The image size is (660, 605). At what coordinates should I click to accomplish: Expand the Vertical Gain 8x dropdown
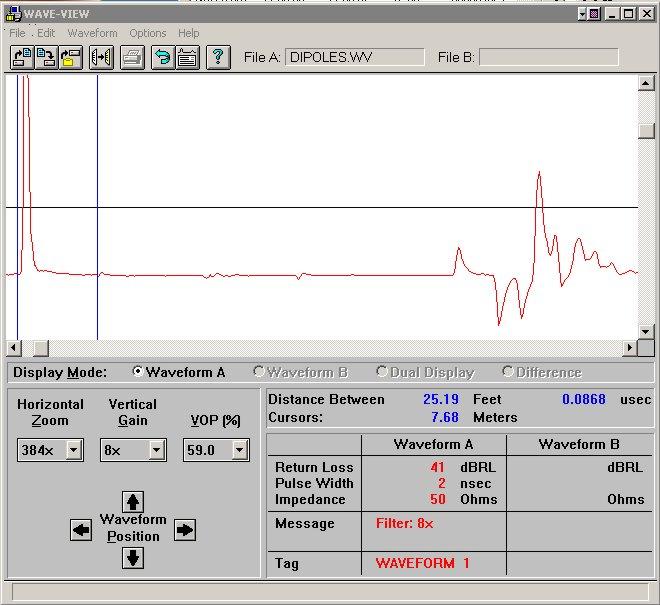[156, 450]
